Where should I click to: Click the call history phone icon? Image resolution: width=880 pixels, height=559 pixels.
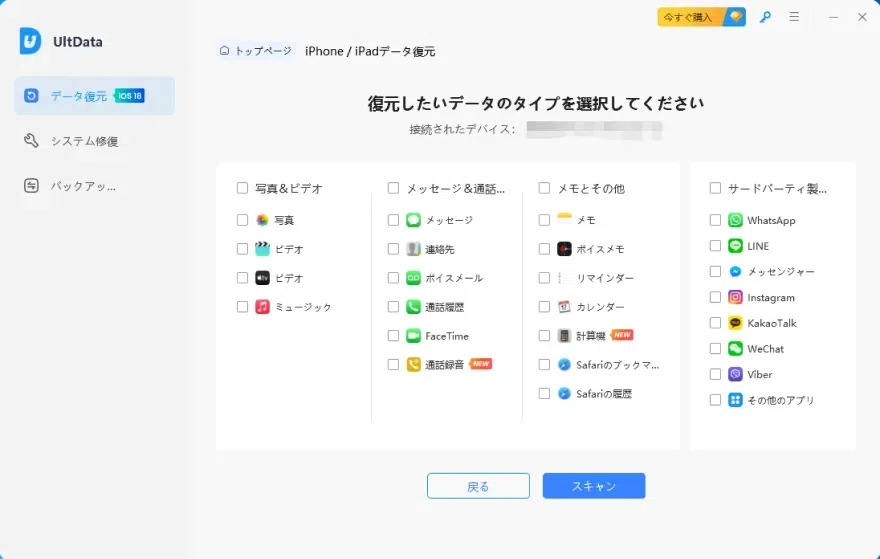pos(413,306)
